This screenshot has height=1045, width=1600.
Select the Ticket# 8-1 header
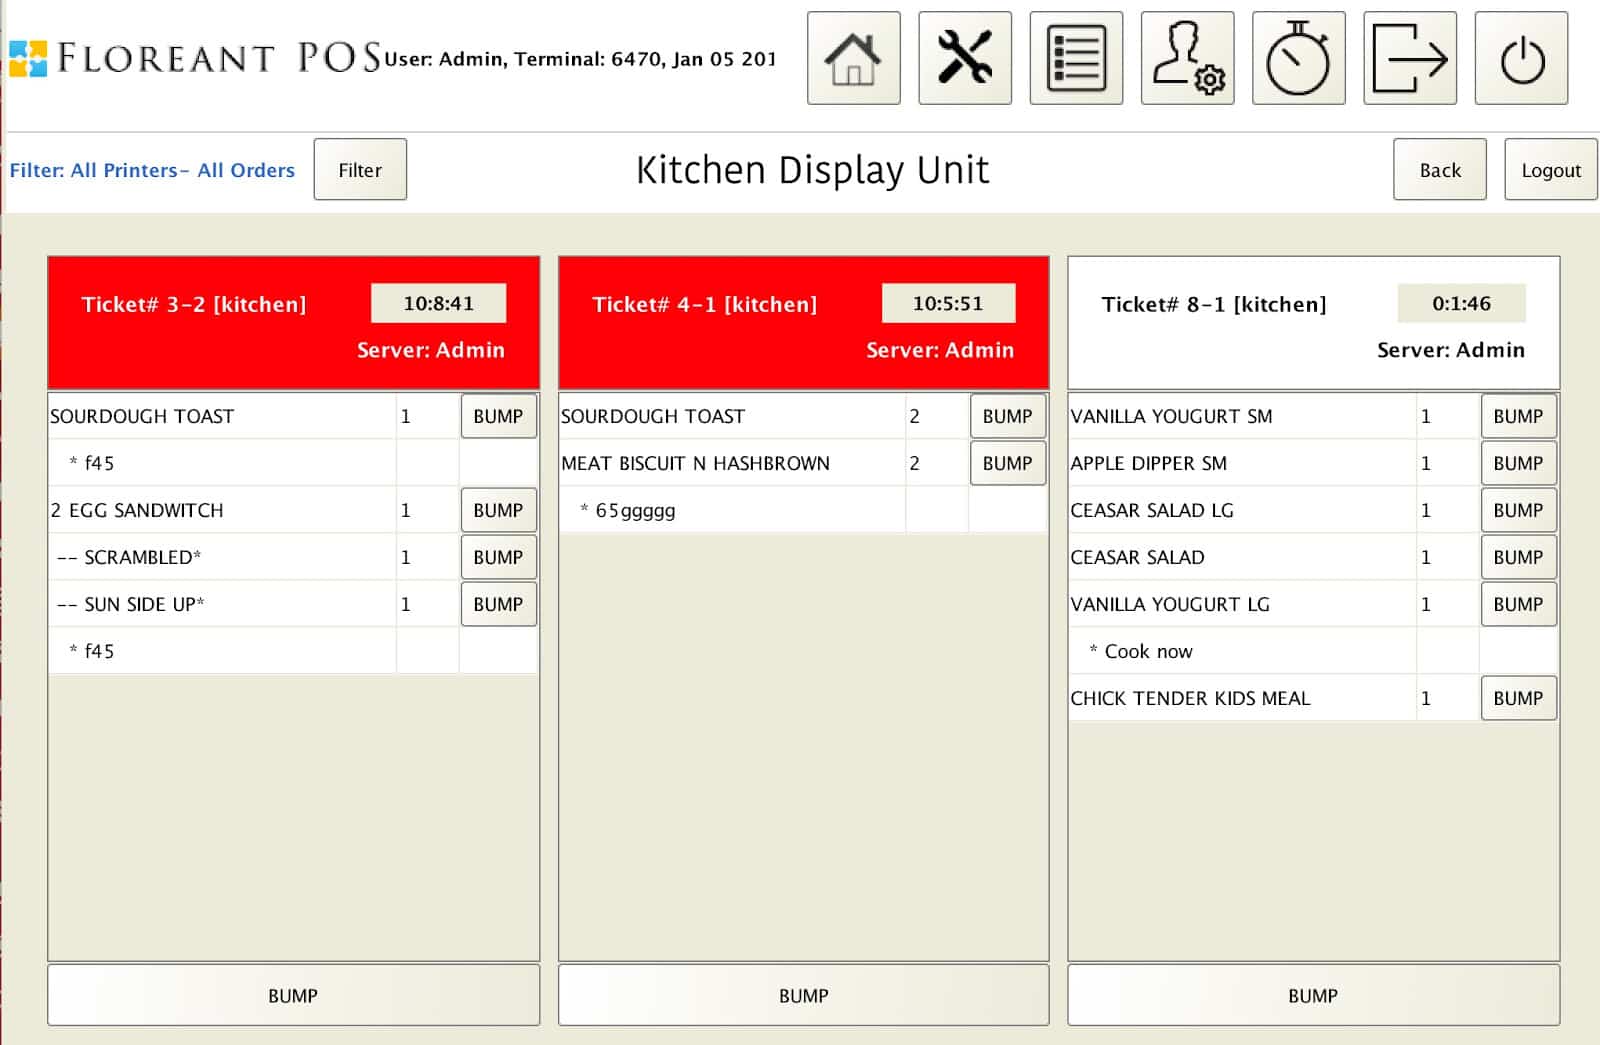point(1213,304)
